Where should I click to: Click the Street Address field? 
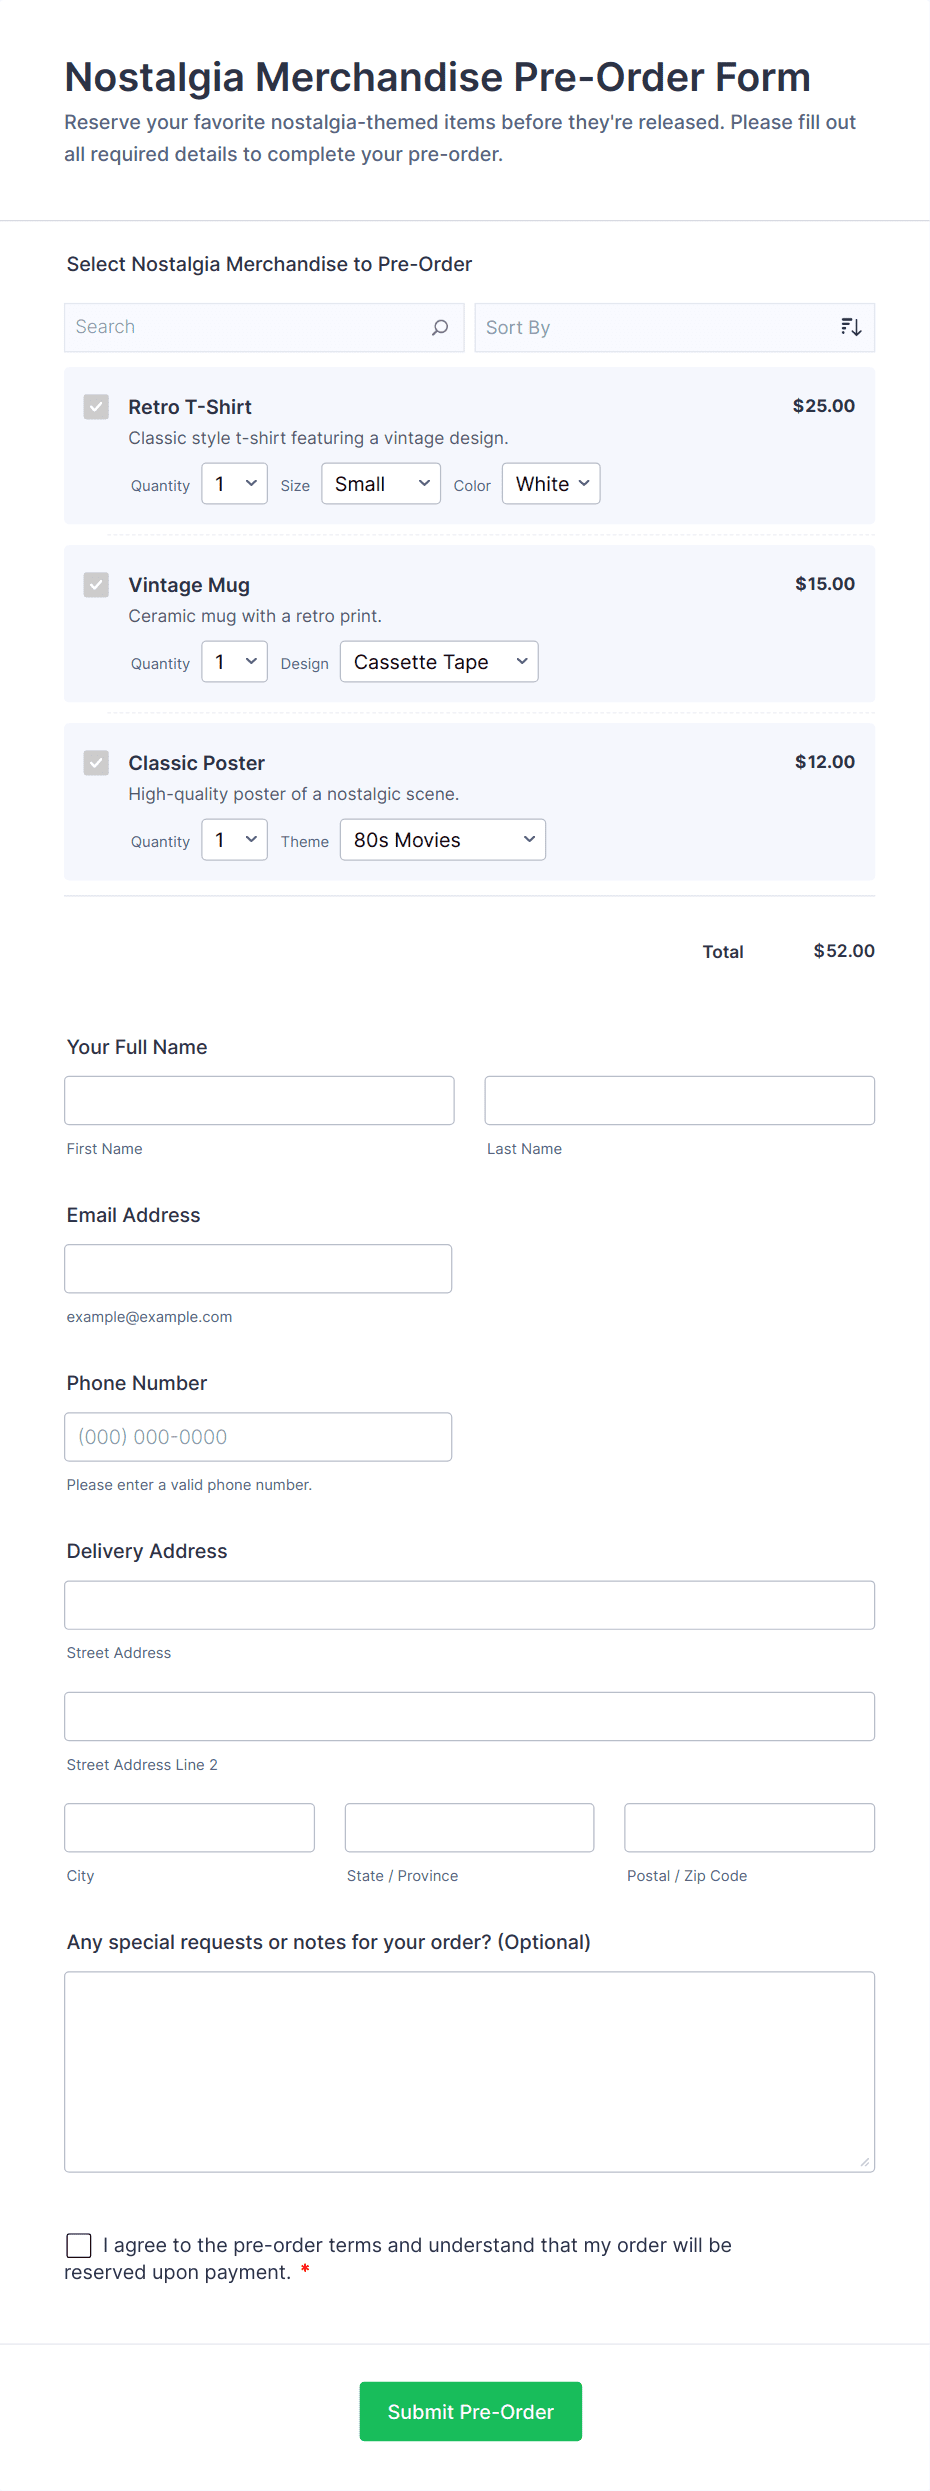tap(469, 1604)
